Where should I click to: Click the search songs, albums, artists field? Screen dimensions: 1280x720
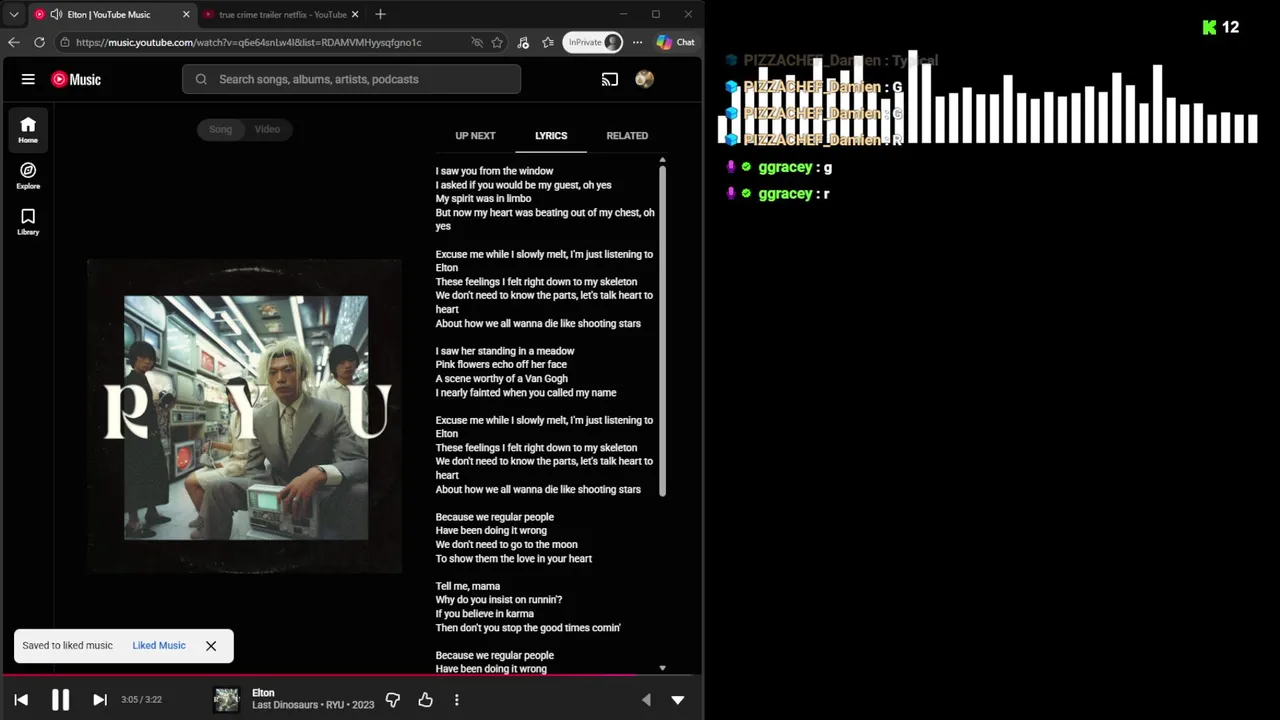point(351,79)
